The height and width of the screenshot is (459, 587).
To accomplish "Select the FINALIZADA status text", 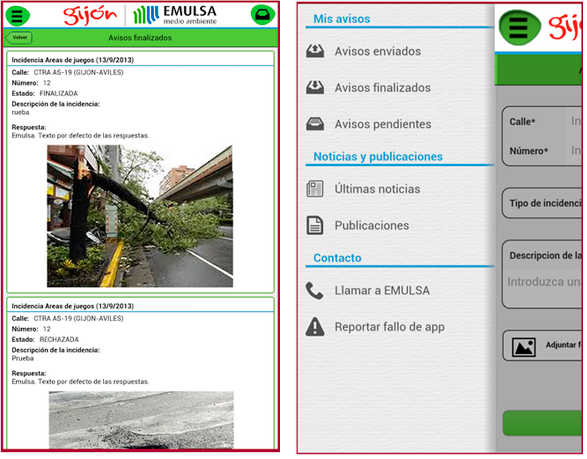I will (x=59, y=94).
